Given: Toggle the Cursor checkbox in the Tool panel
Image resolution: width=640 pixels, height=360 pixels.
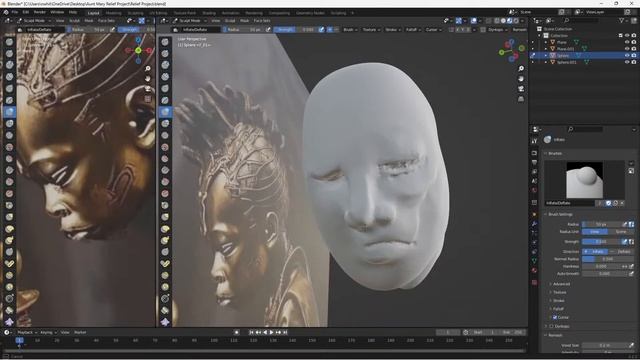Looking at the screenshot, I should (555, 317).
